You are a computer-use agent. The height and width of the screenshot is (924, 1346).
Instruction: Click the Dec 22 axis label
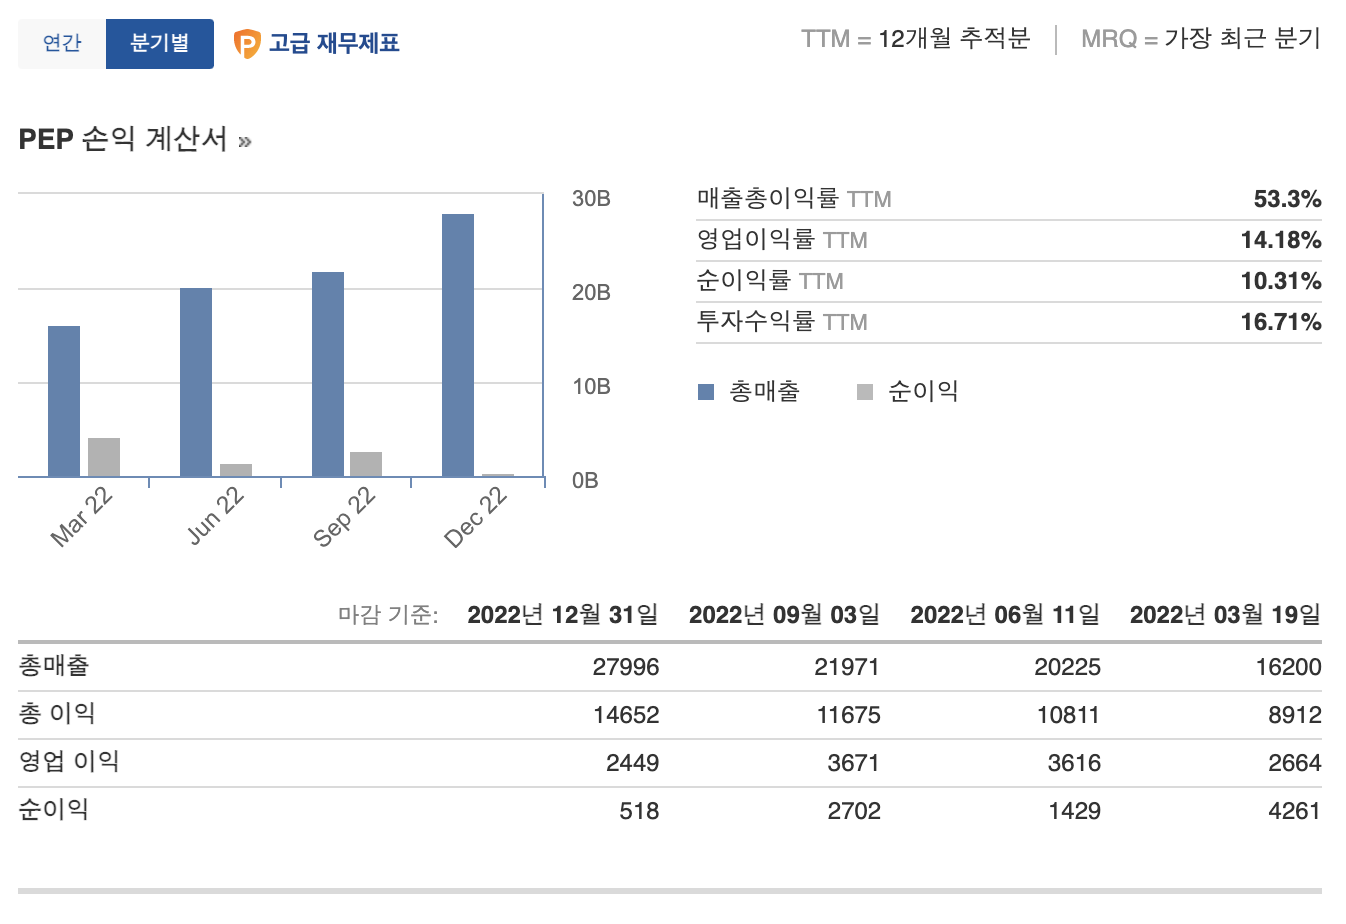click(x=476, y=517)
